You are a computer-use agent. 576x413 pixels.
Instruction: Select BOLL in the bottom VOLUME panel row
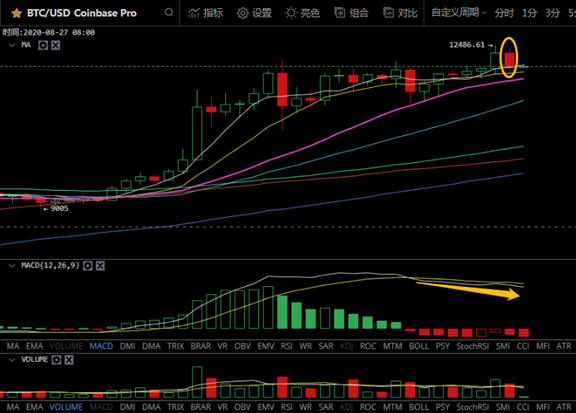(x=419, y=407)
